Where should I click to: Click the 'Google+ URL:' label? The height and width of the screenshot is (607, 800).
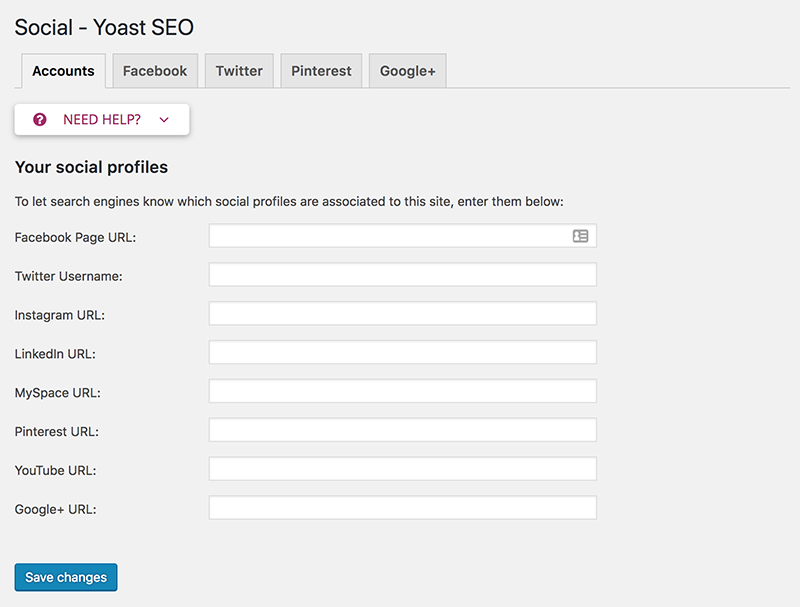coord(56,509)
